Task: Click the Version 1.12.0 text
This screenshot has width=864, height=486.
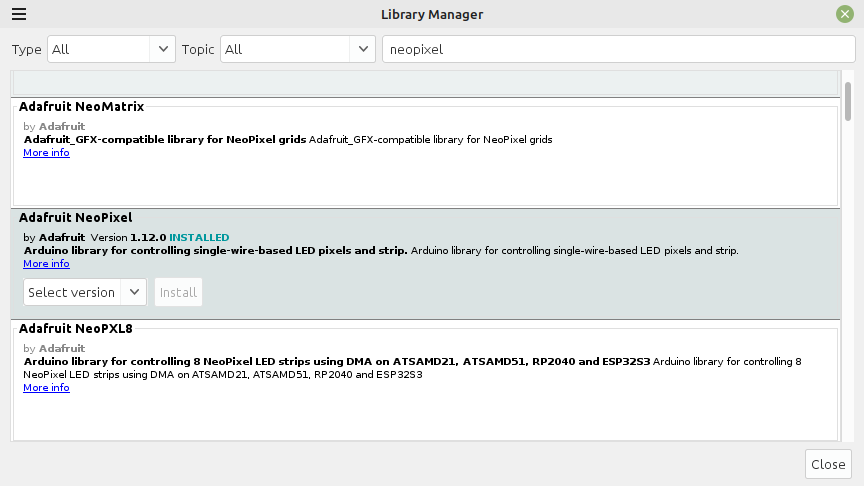Action: tap(128, 237)
